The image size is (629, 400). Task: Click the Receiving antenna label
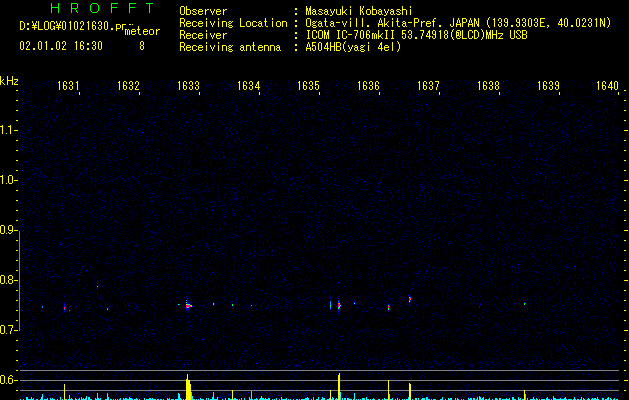click(x=230, y=47)
